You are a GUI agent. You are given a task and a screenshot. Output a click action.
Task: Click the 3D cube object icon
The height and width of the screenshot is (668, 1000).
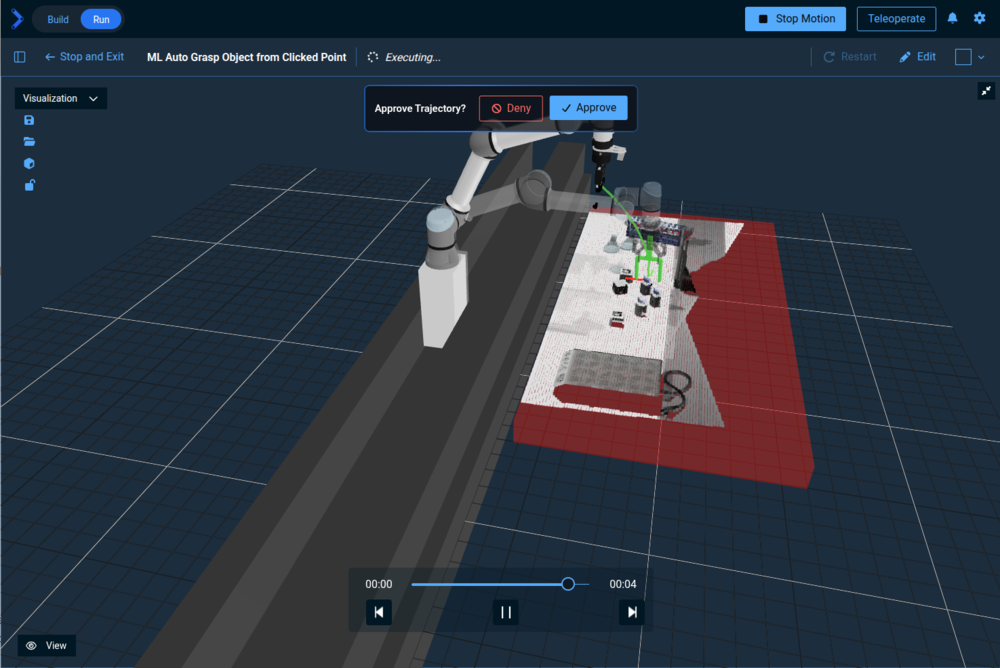[x=29, y=163]
